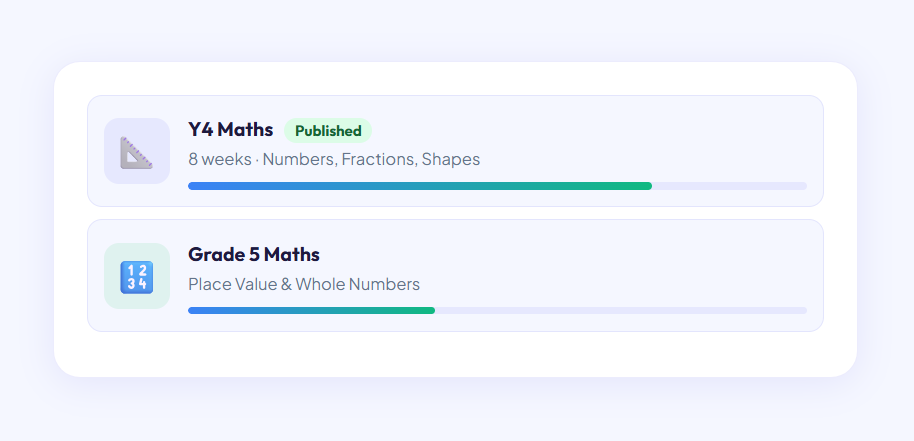Screen dimensions: 914x441
Task: Click the word "Fractions" in Y4 description
Action: [x=379, y=159]
